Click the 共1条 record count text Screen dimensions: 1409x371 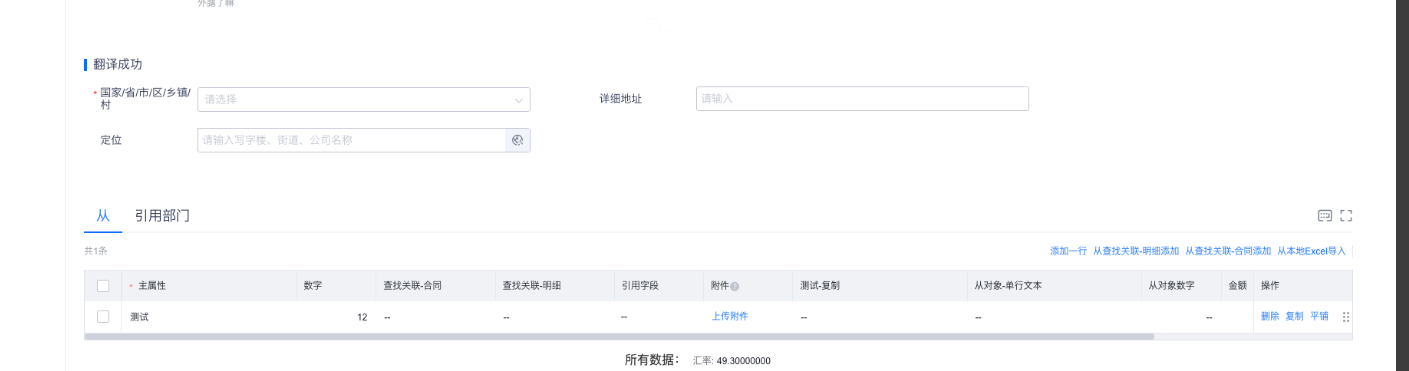click(x=95, y=251)
